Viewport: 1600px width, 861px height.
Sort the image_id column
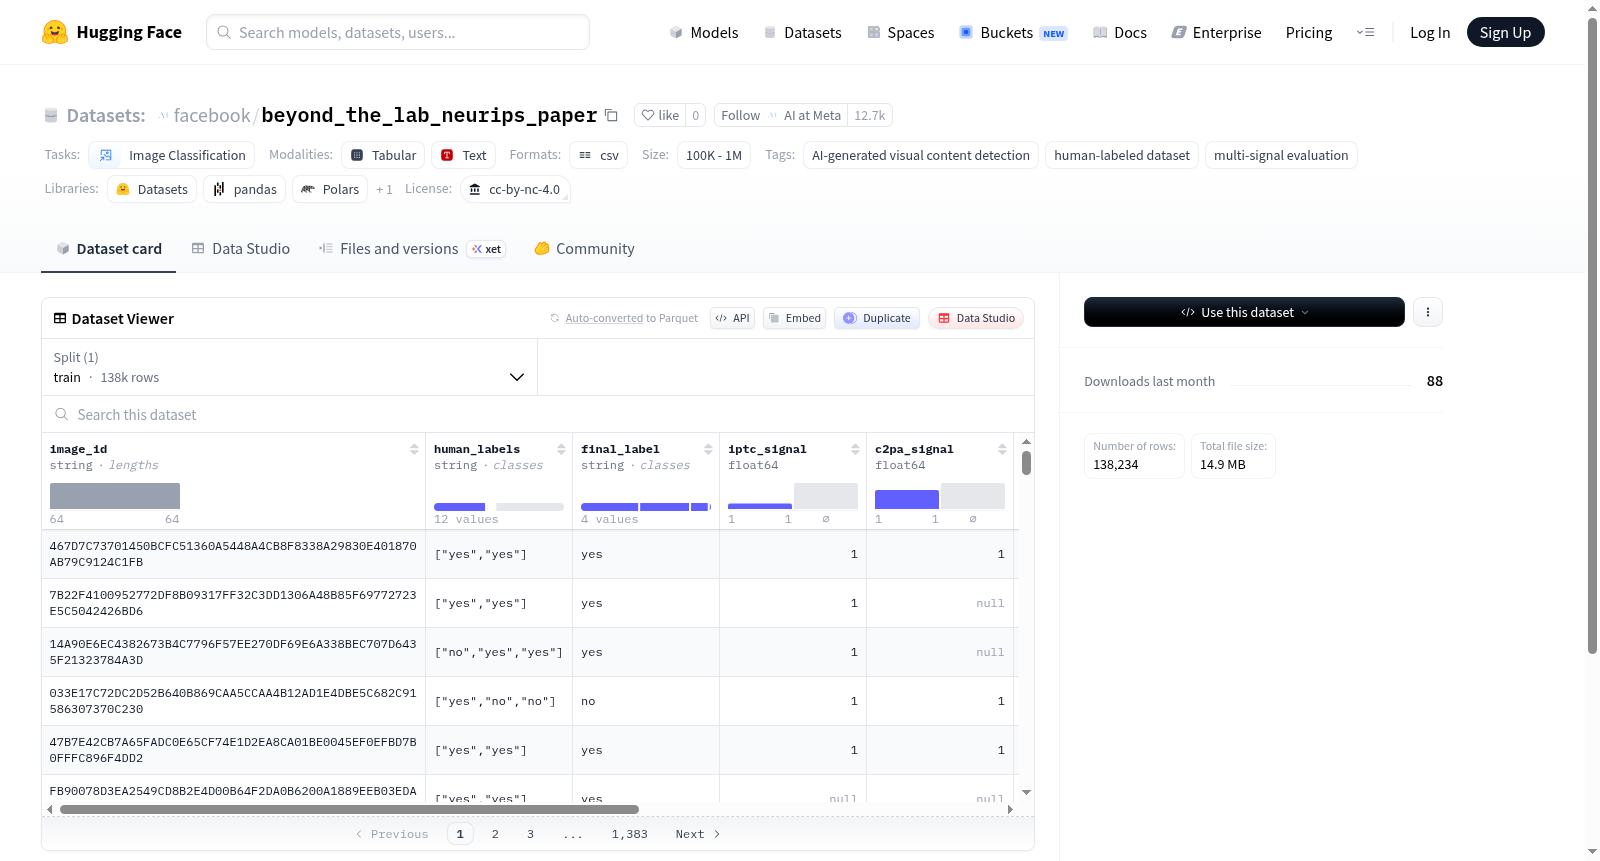[x=414, y=449]
